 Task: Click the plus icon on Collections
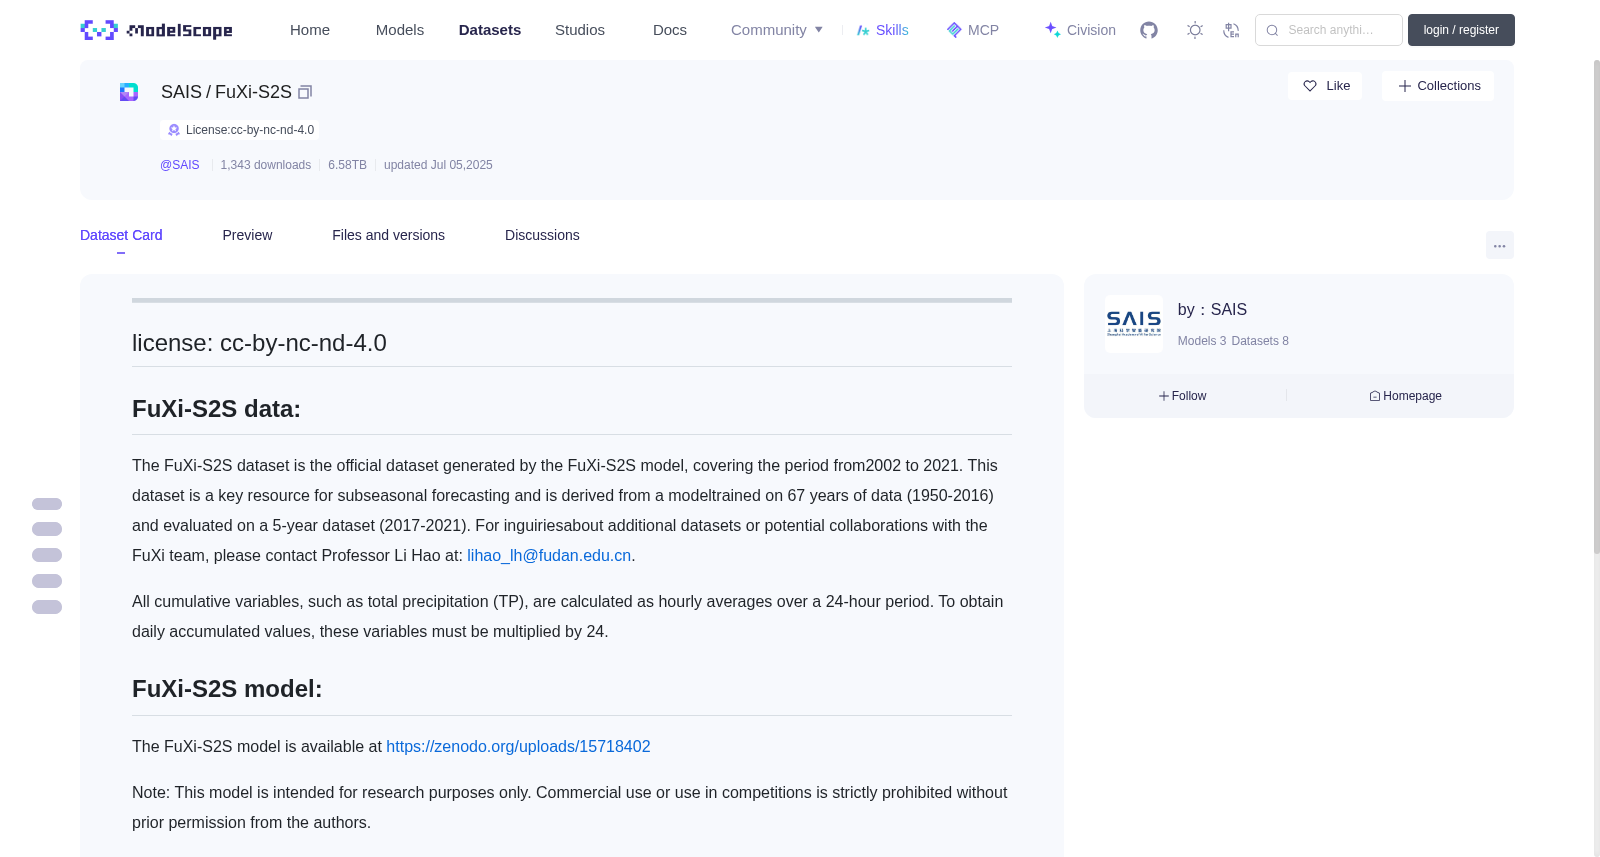[x=1405, y=86]
